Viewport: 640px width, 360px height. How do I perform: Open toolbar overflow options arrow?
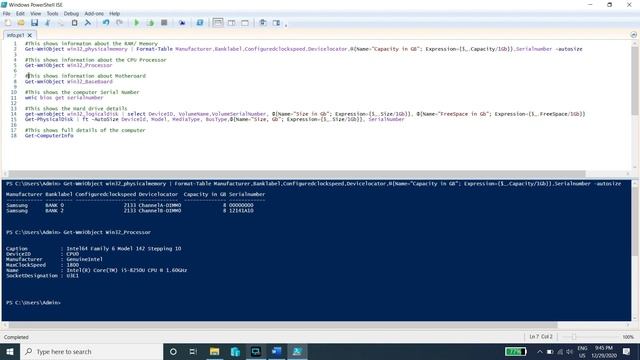click(x=286, y=24)
